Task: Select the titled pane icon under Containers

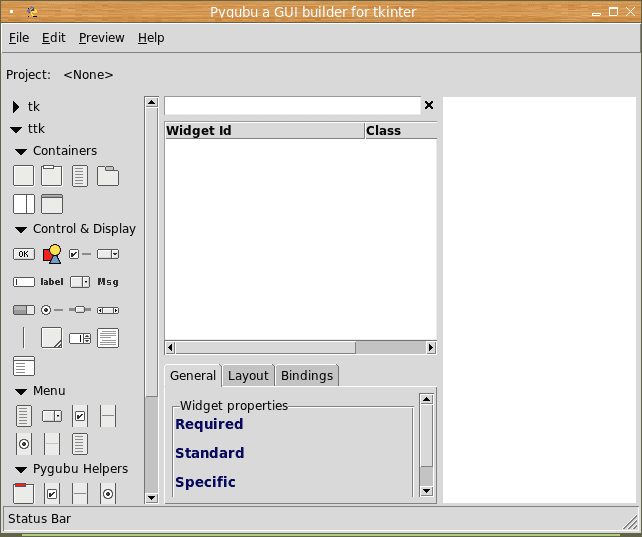Action: coord(52,204)
